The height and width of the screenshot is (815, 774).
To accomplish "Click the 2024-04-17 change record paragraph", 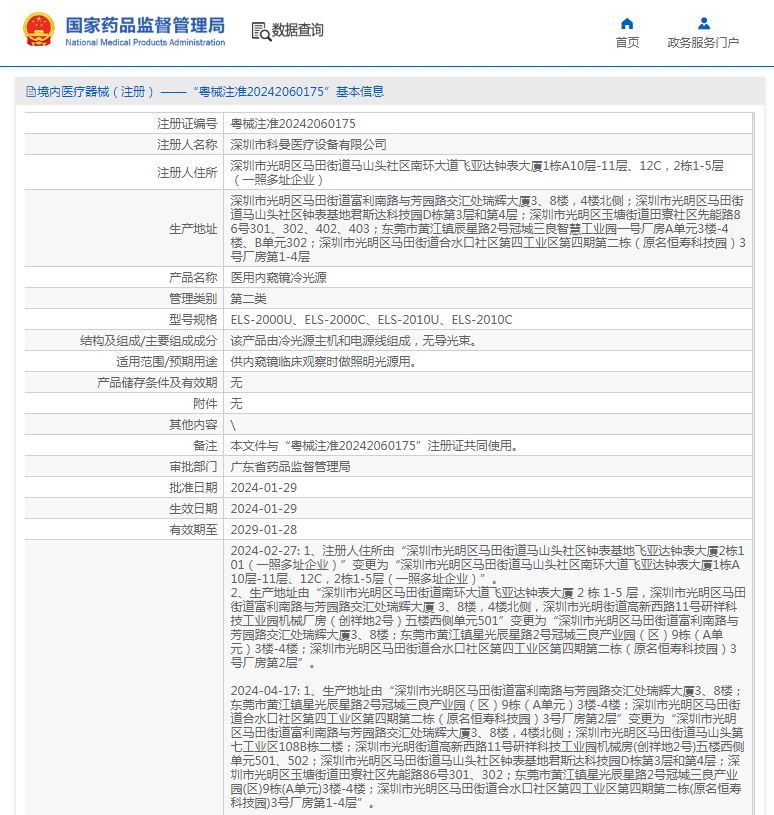I will (x=488, y=747).
